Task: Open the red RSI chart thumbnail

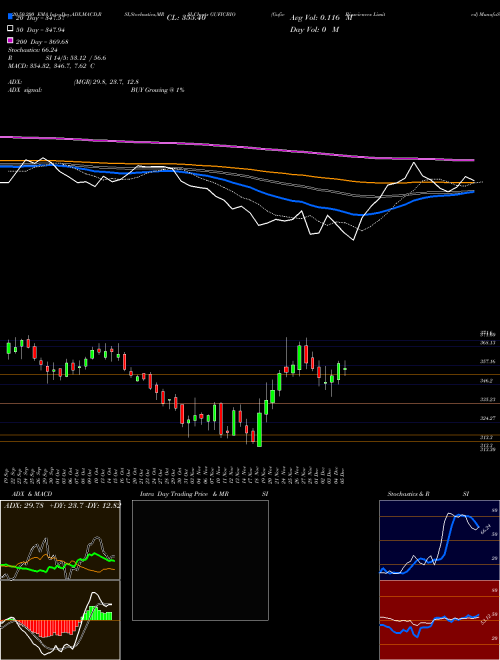Action: (x=439, y=620)
